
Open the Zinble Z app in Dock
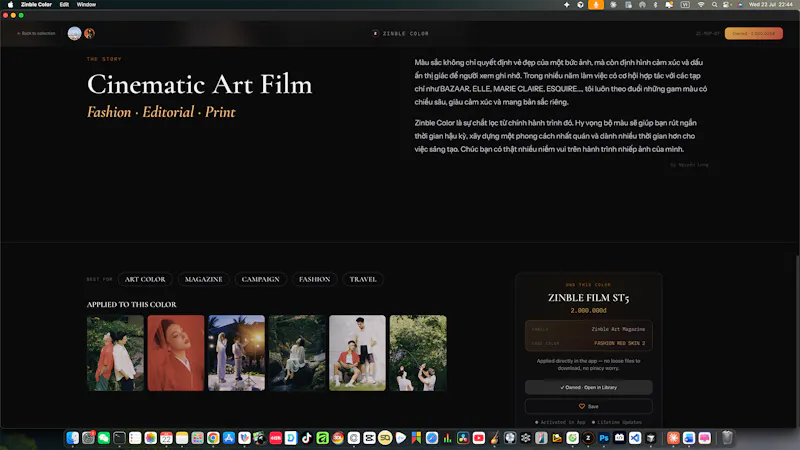(x=588, y=438)
